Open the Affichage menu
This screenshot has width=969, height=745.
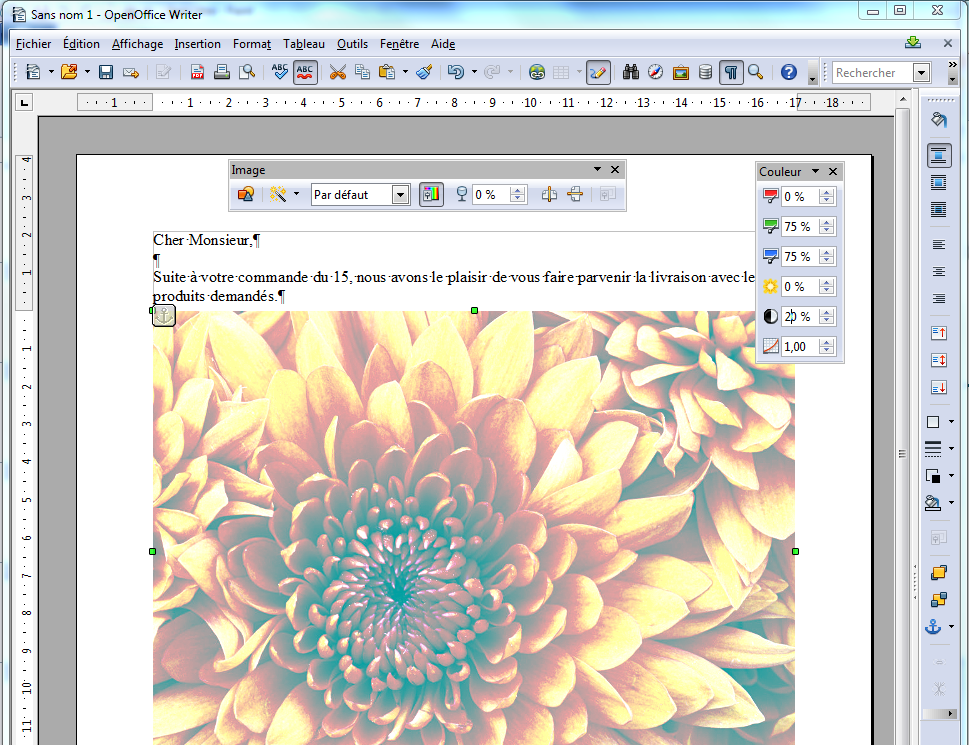pos(137,44)
